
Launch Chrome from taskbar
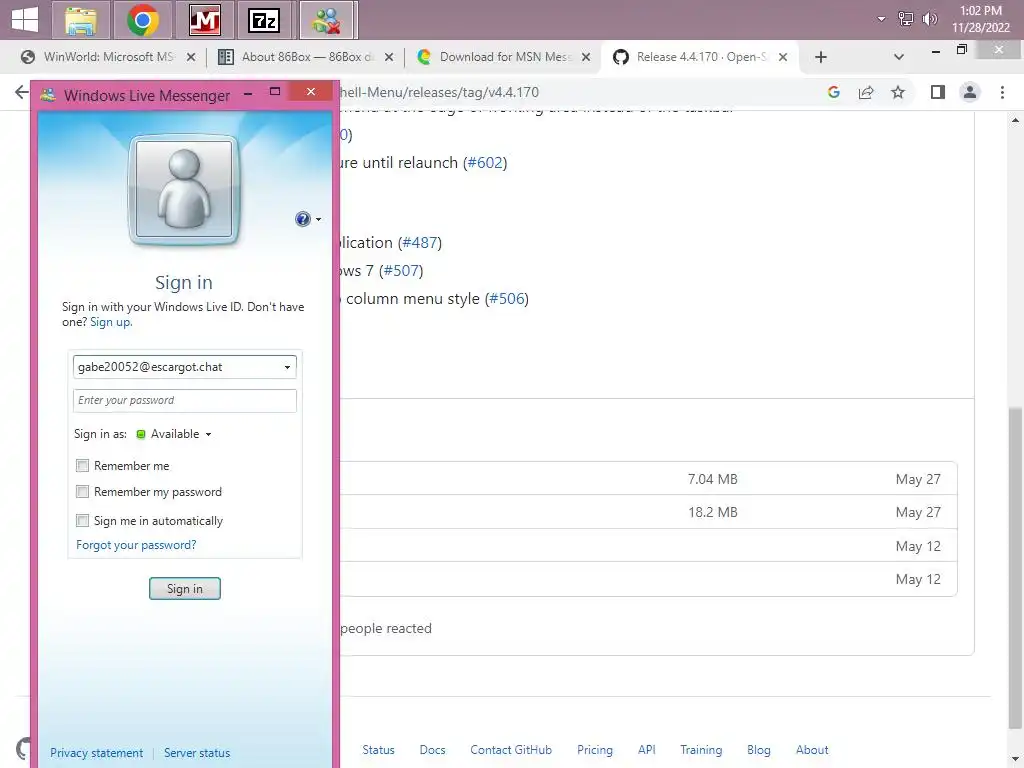(x=142, y=20)
